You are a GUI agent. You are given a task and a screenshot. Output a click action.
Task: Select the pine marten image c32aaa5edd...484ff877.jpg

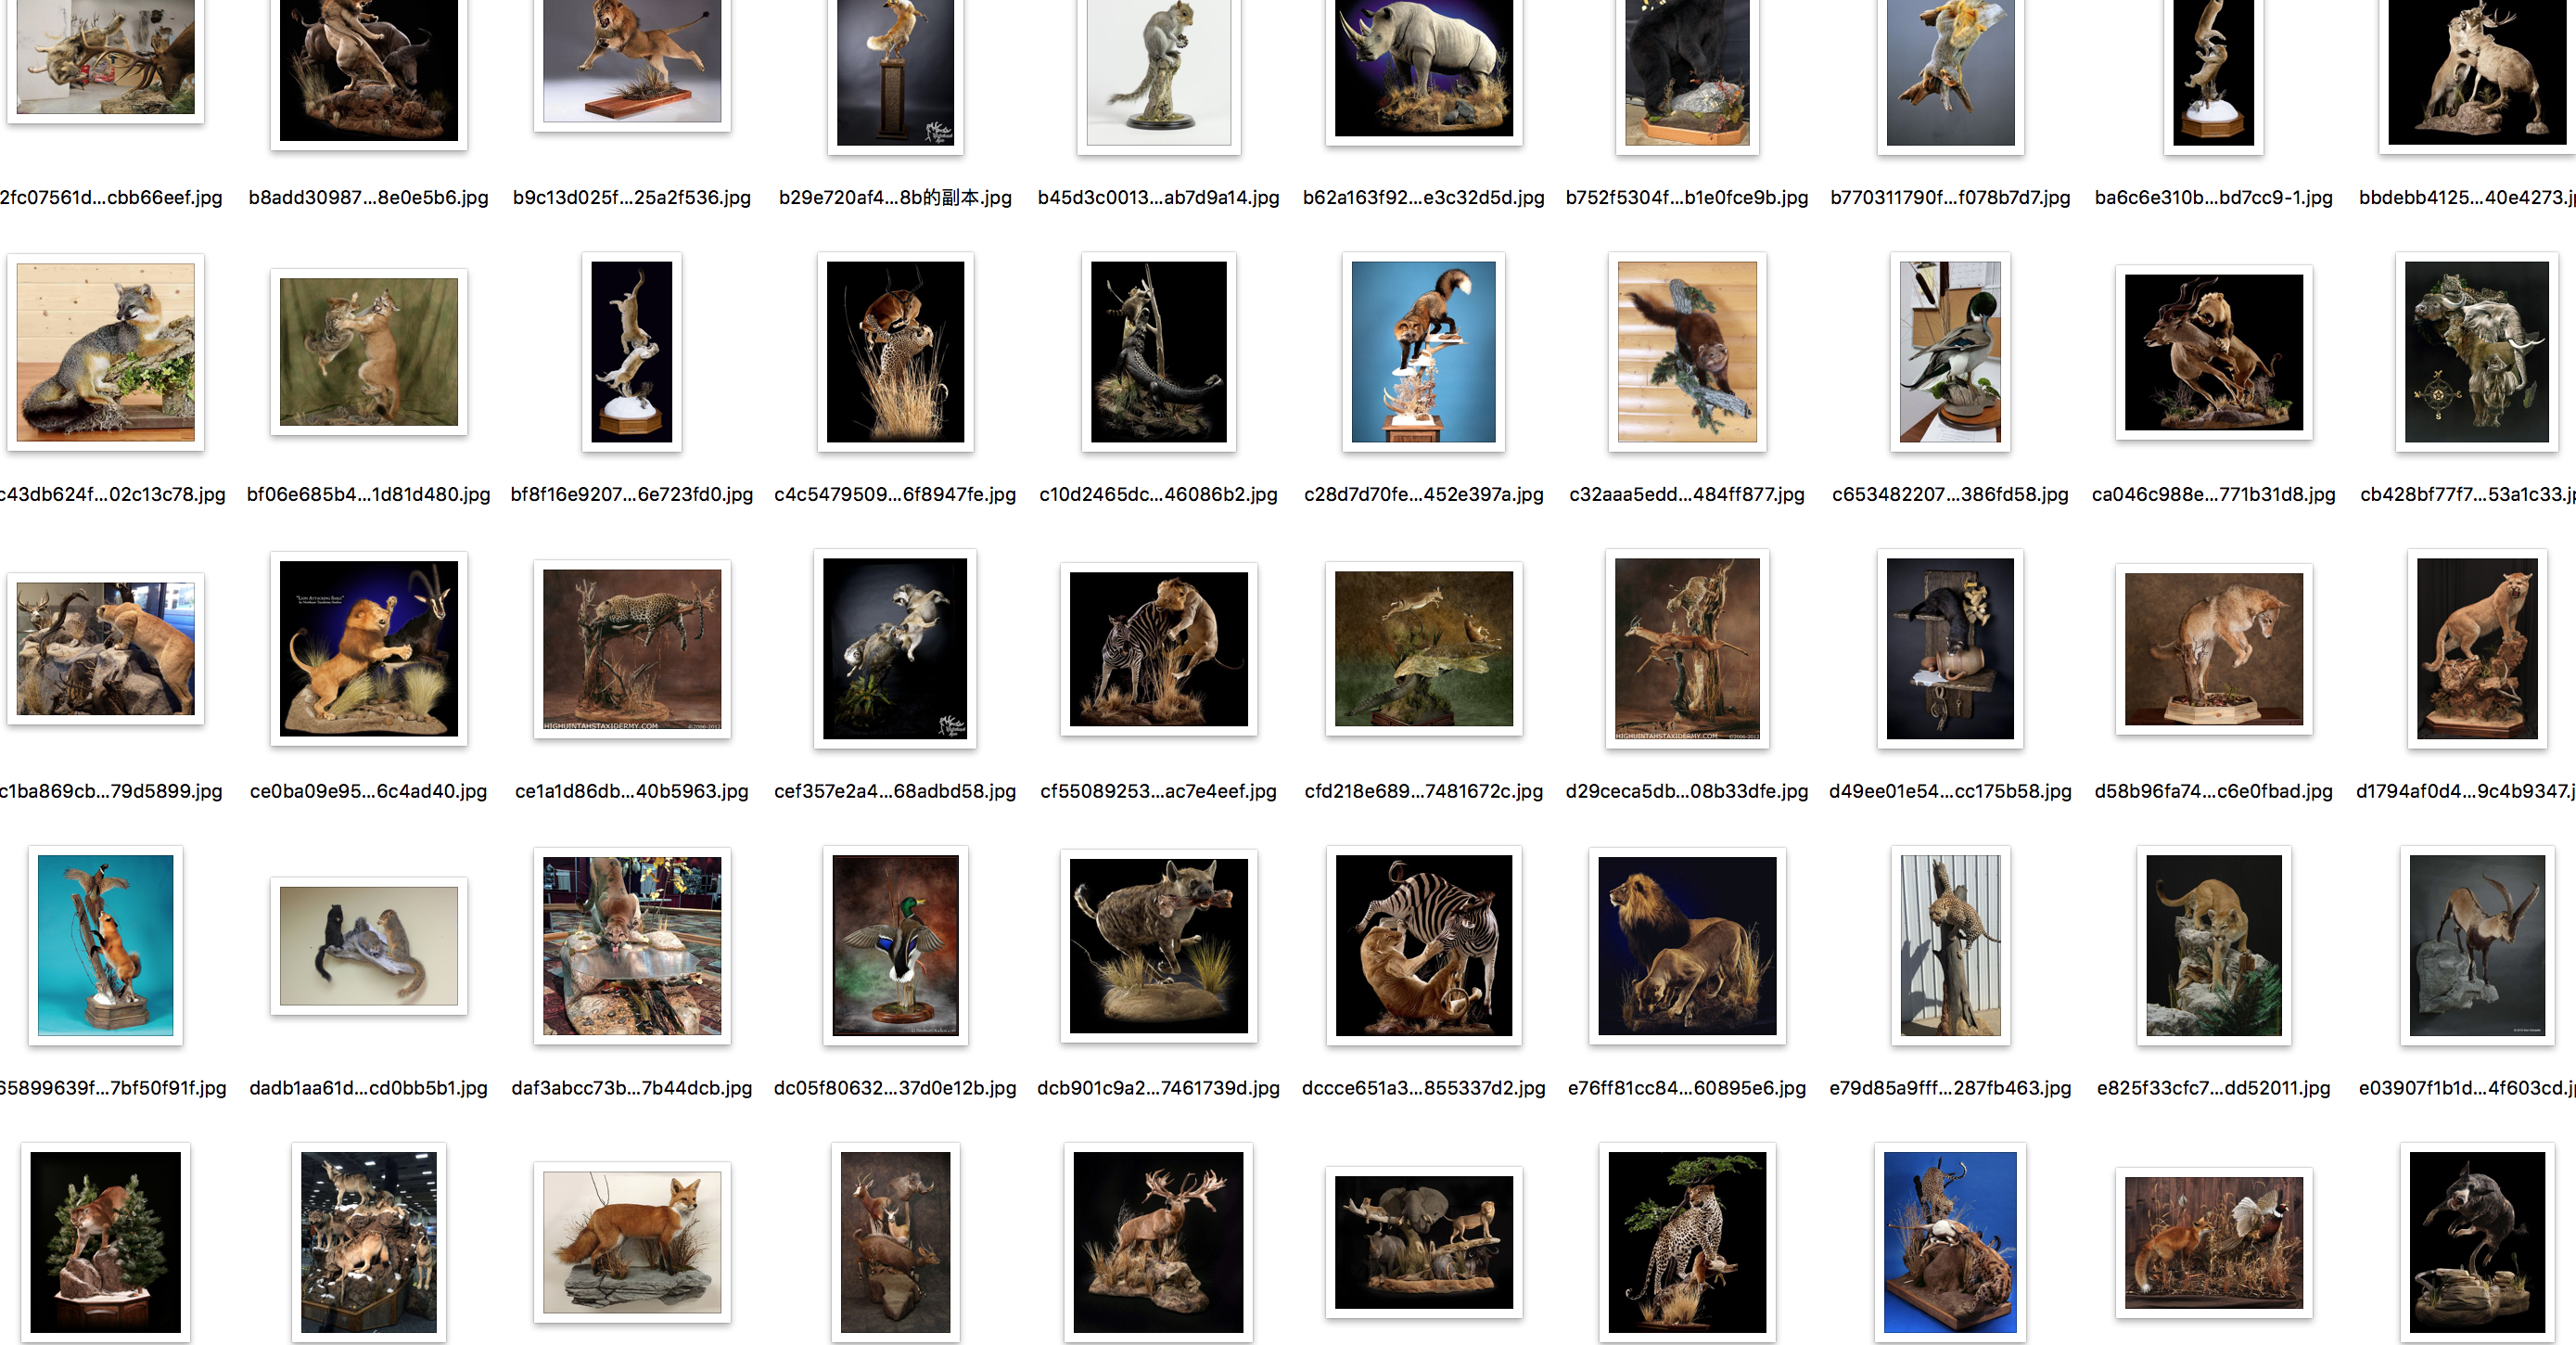1687,352
